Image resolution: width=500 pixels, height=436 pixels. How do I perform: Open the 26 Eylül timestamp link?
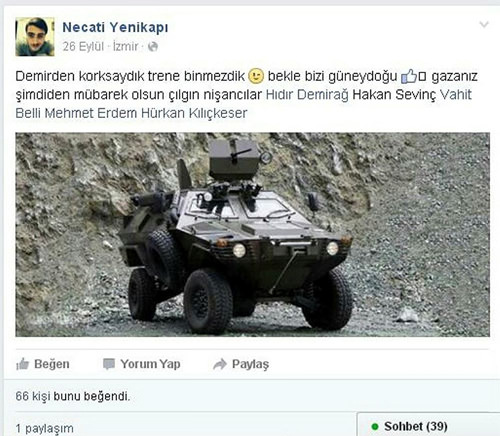point(83,46)
